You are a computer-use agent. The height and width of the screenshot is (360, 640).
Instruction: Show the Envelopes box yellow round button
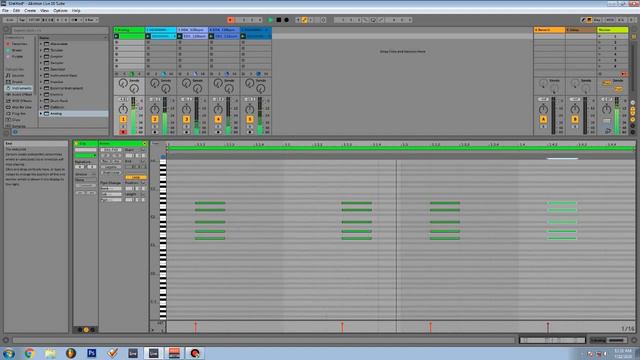coord(86,330)
